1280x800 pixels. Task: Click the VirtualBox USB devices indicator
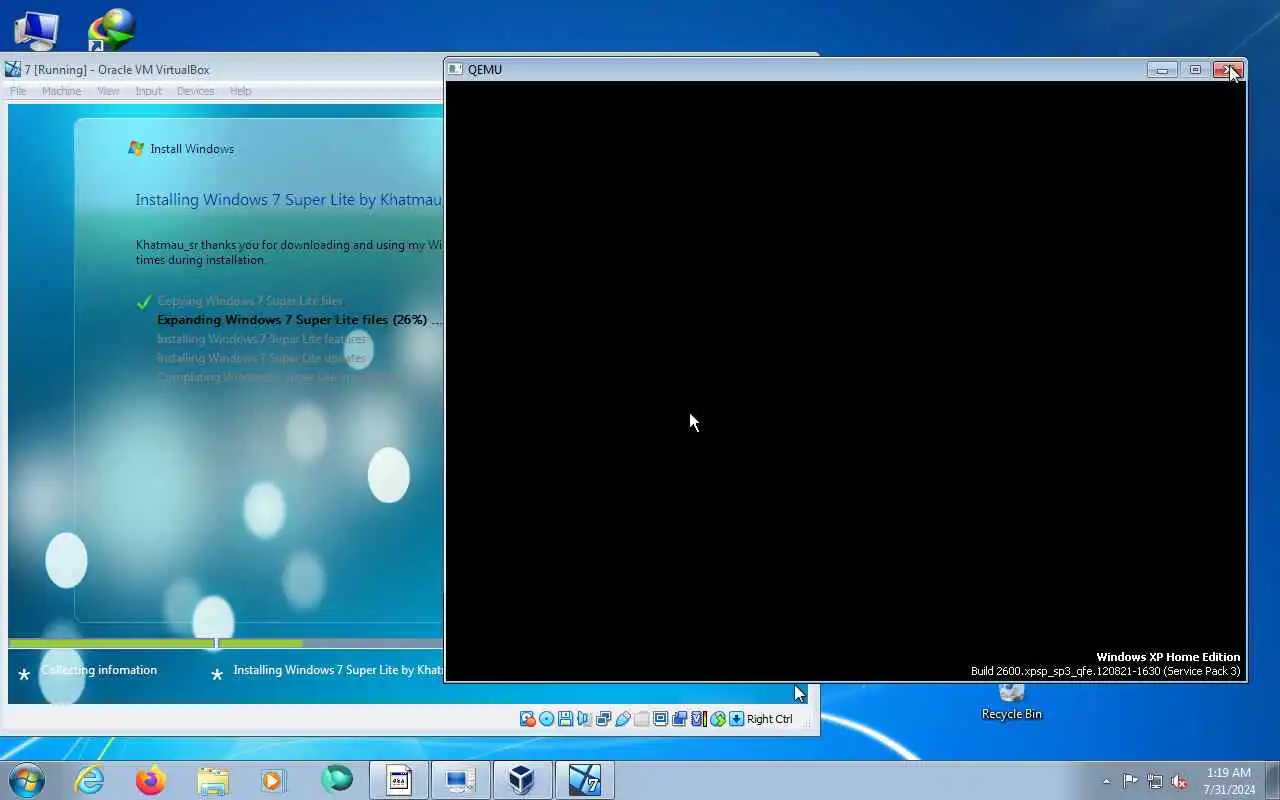point(623,719)
